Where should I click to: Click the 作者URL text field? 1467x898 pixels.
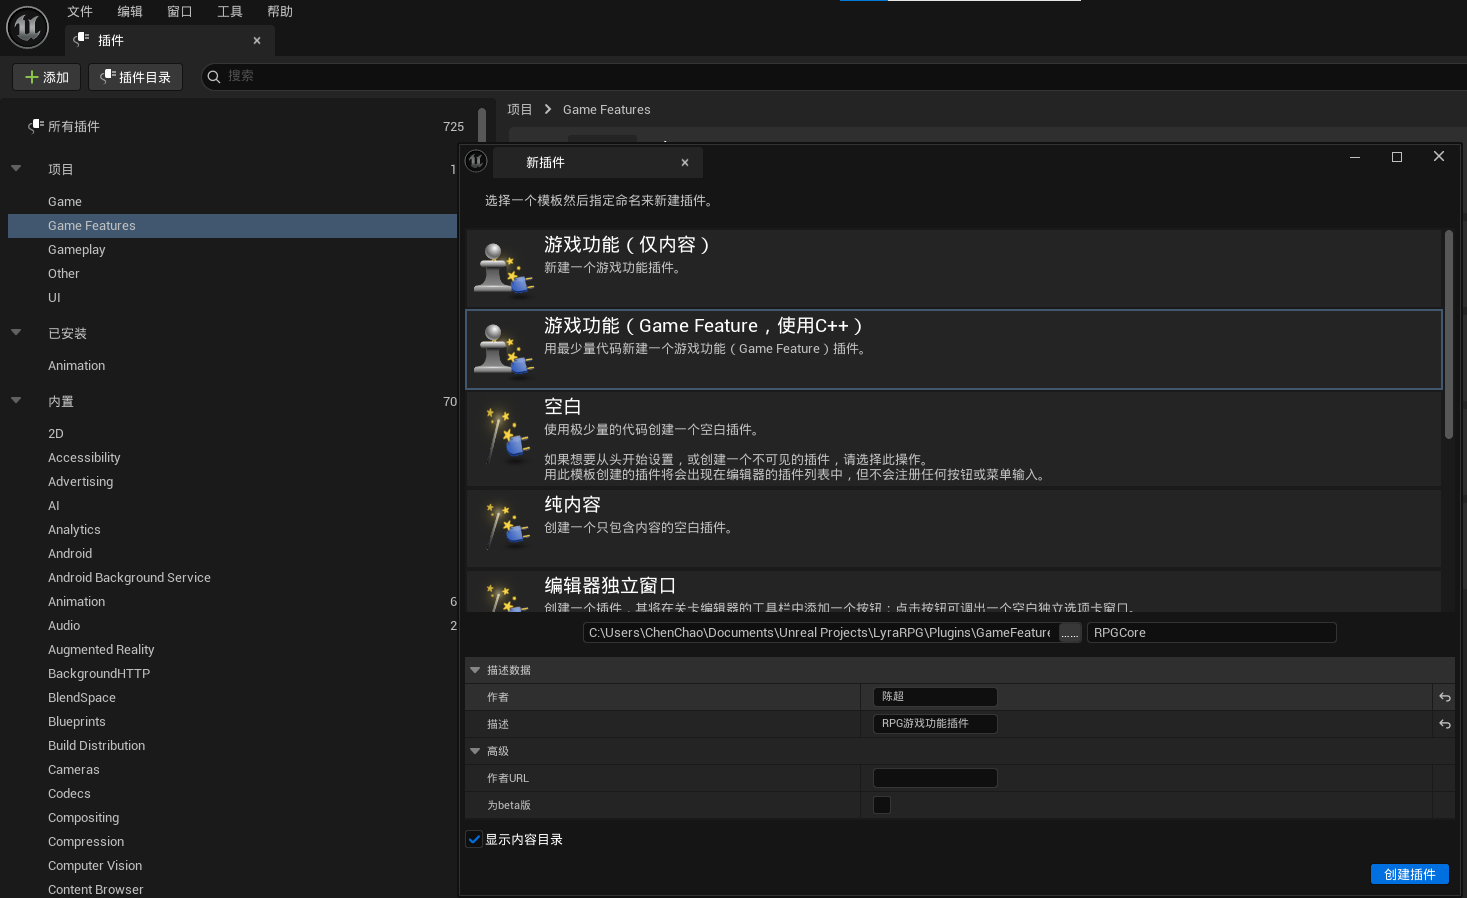pos(935,778)
